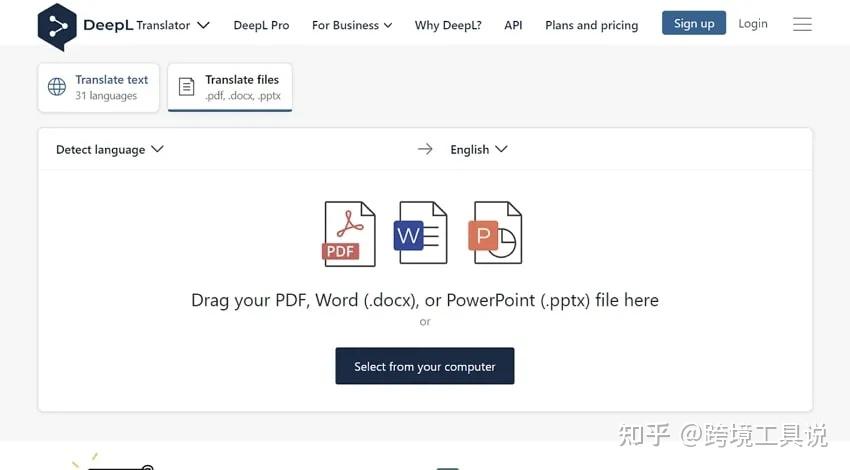Click the arrow between the language selectors
Viewport: 850px width, 470px height.
pos(425,149)
